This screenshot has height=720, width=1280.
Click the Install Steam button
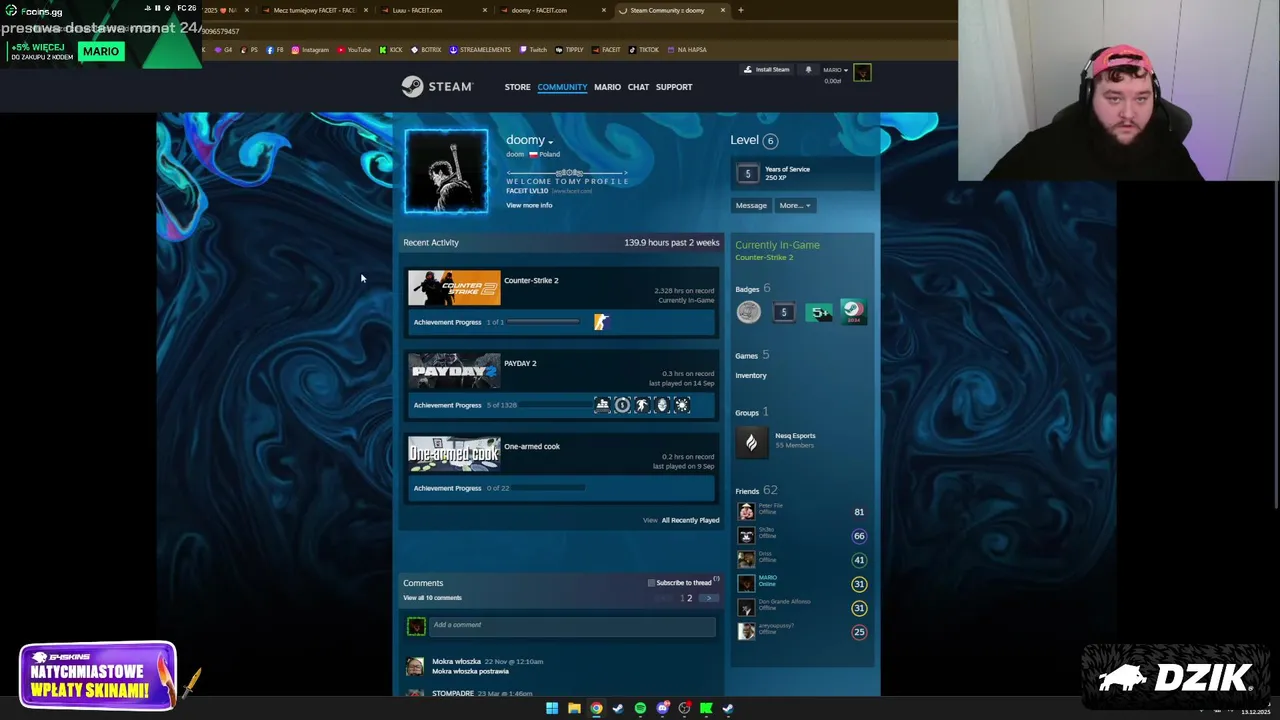tap(767, 70)
